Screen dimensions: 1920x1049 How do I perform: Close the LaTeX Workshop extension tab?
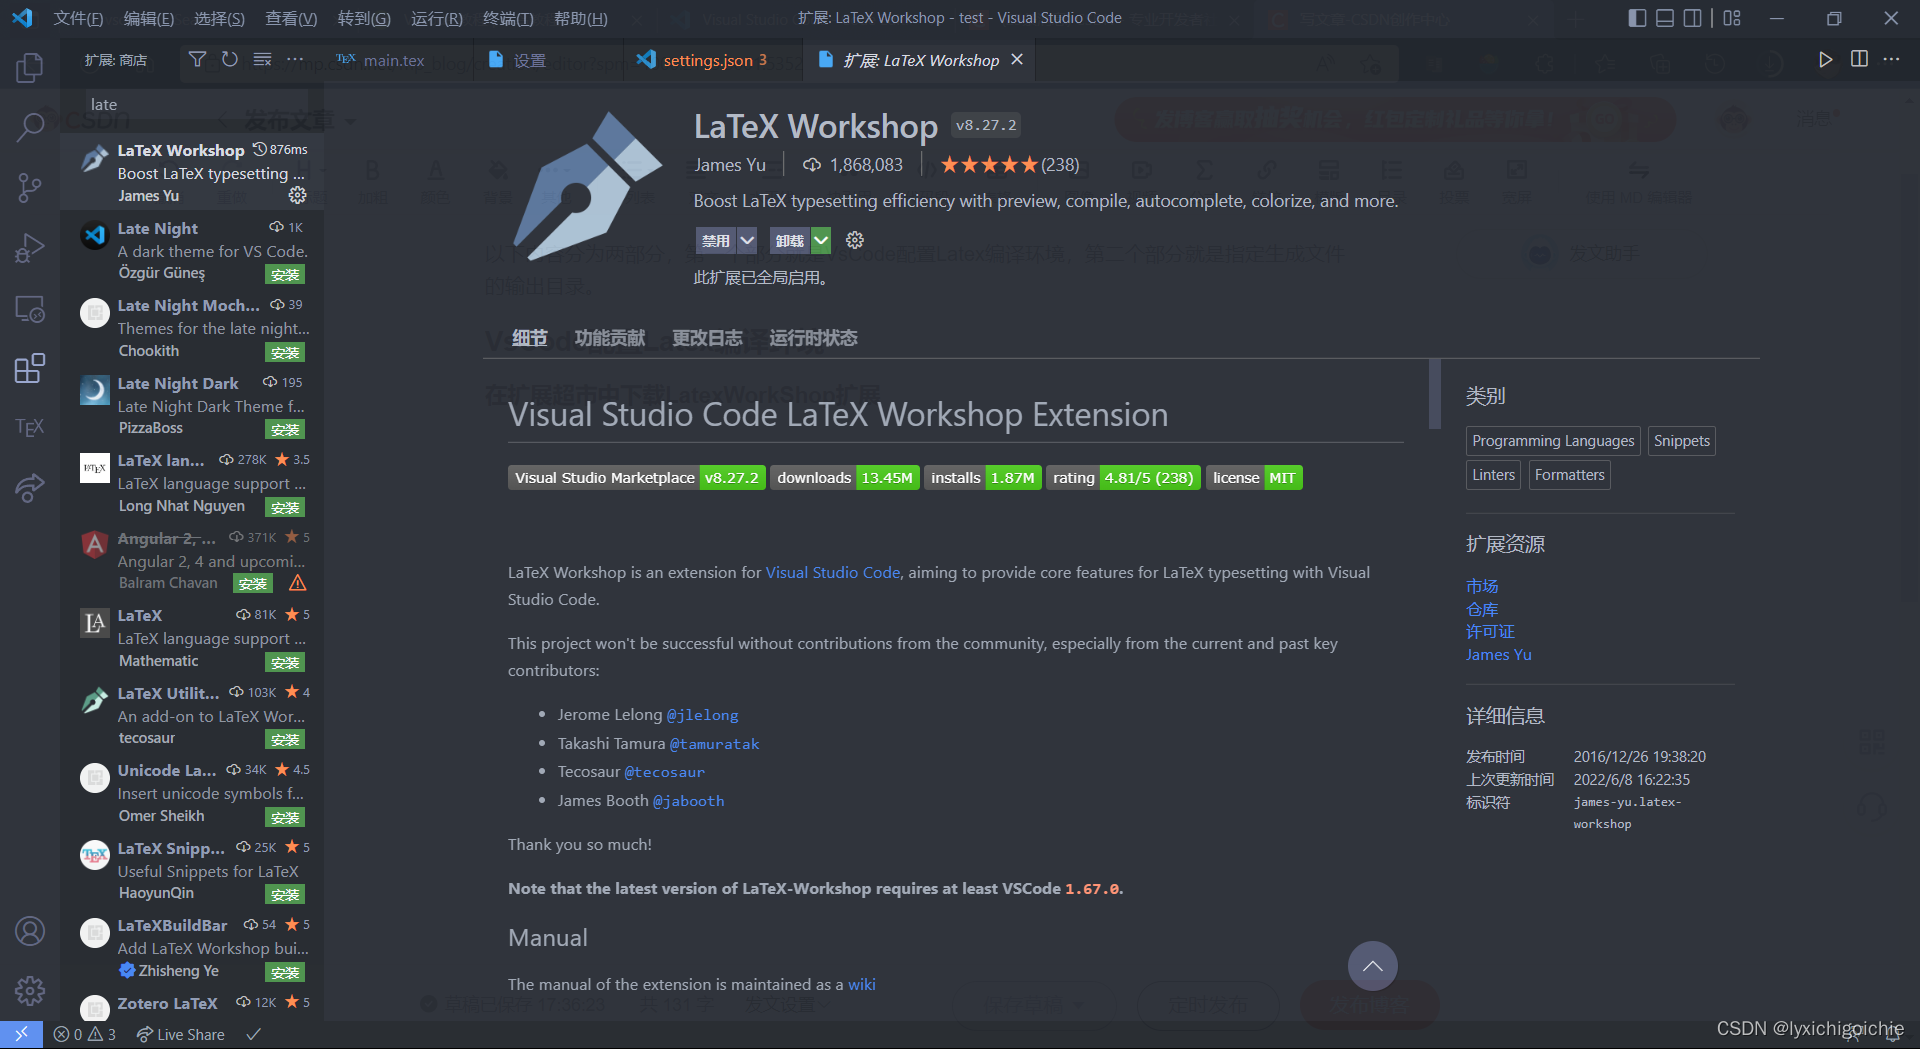tap(1017, 59)
